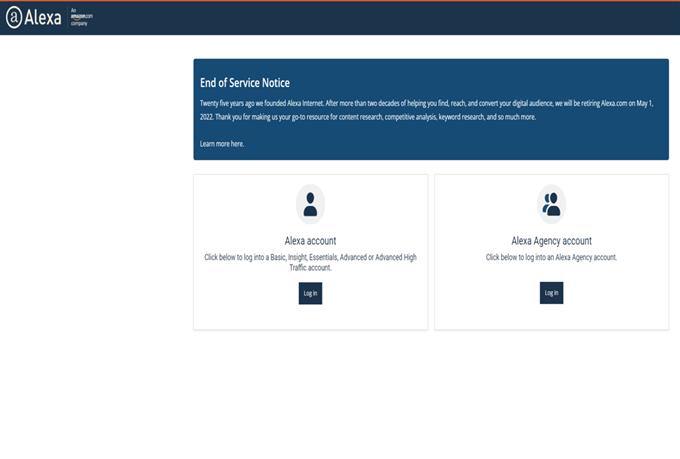Select the single-user avatar icon

coord(310,204)
